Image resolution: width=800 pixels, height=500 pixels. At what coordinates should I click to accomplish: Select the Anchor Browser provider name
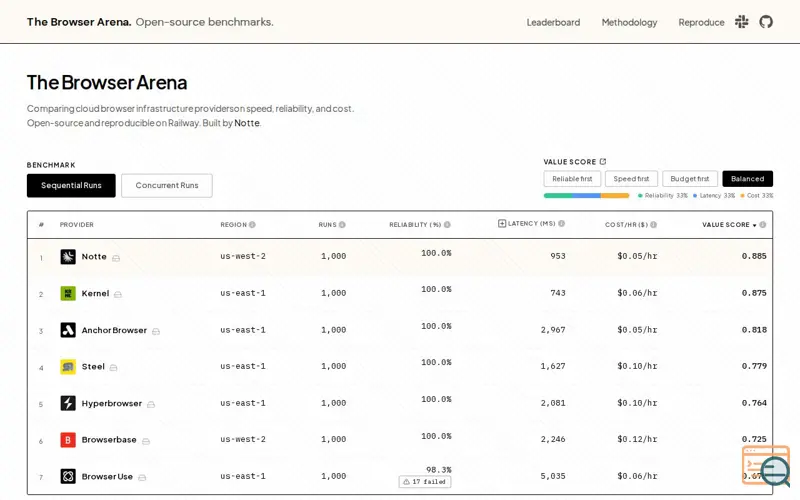(x=114, y=330)
